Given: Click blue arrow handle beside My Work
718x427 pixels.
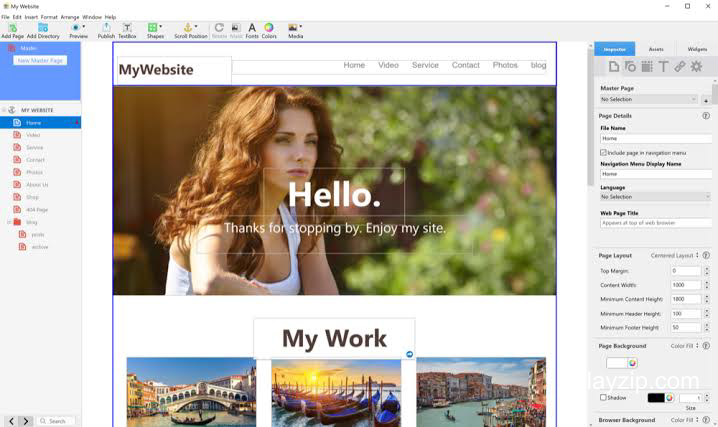Looking at the screenshot, I should click(409, 354).
